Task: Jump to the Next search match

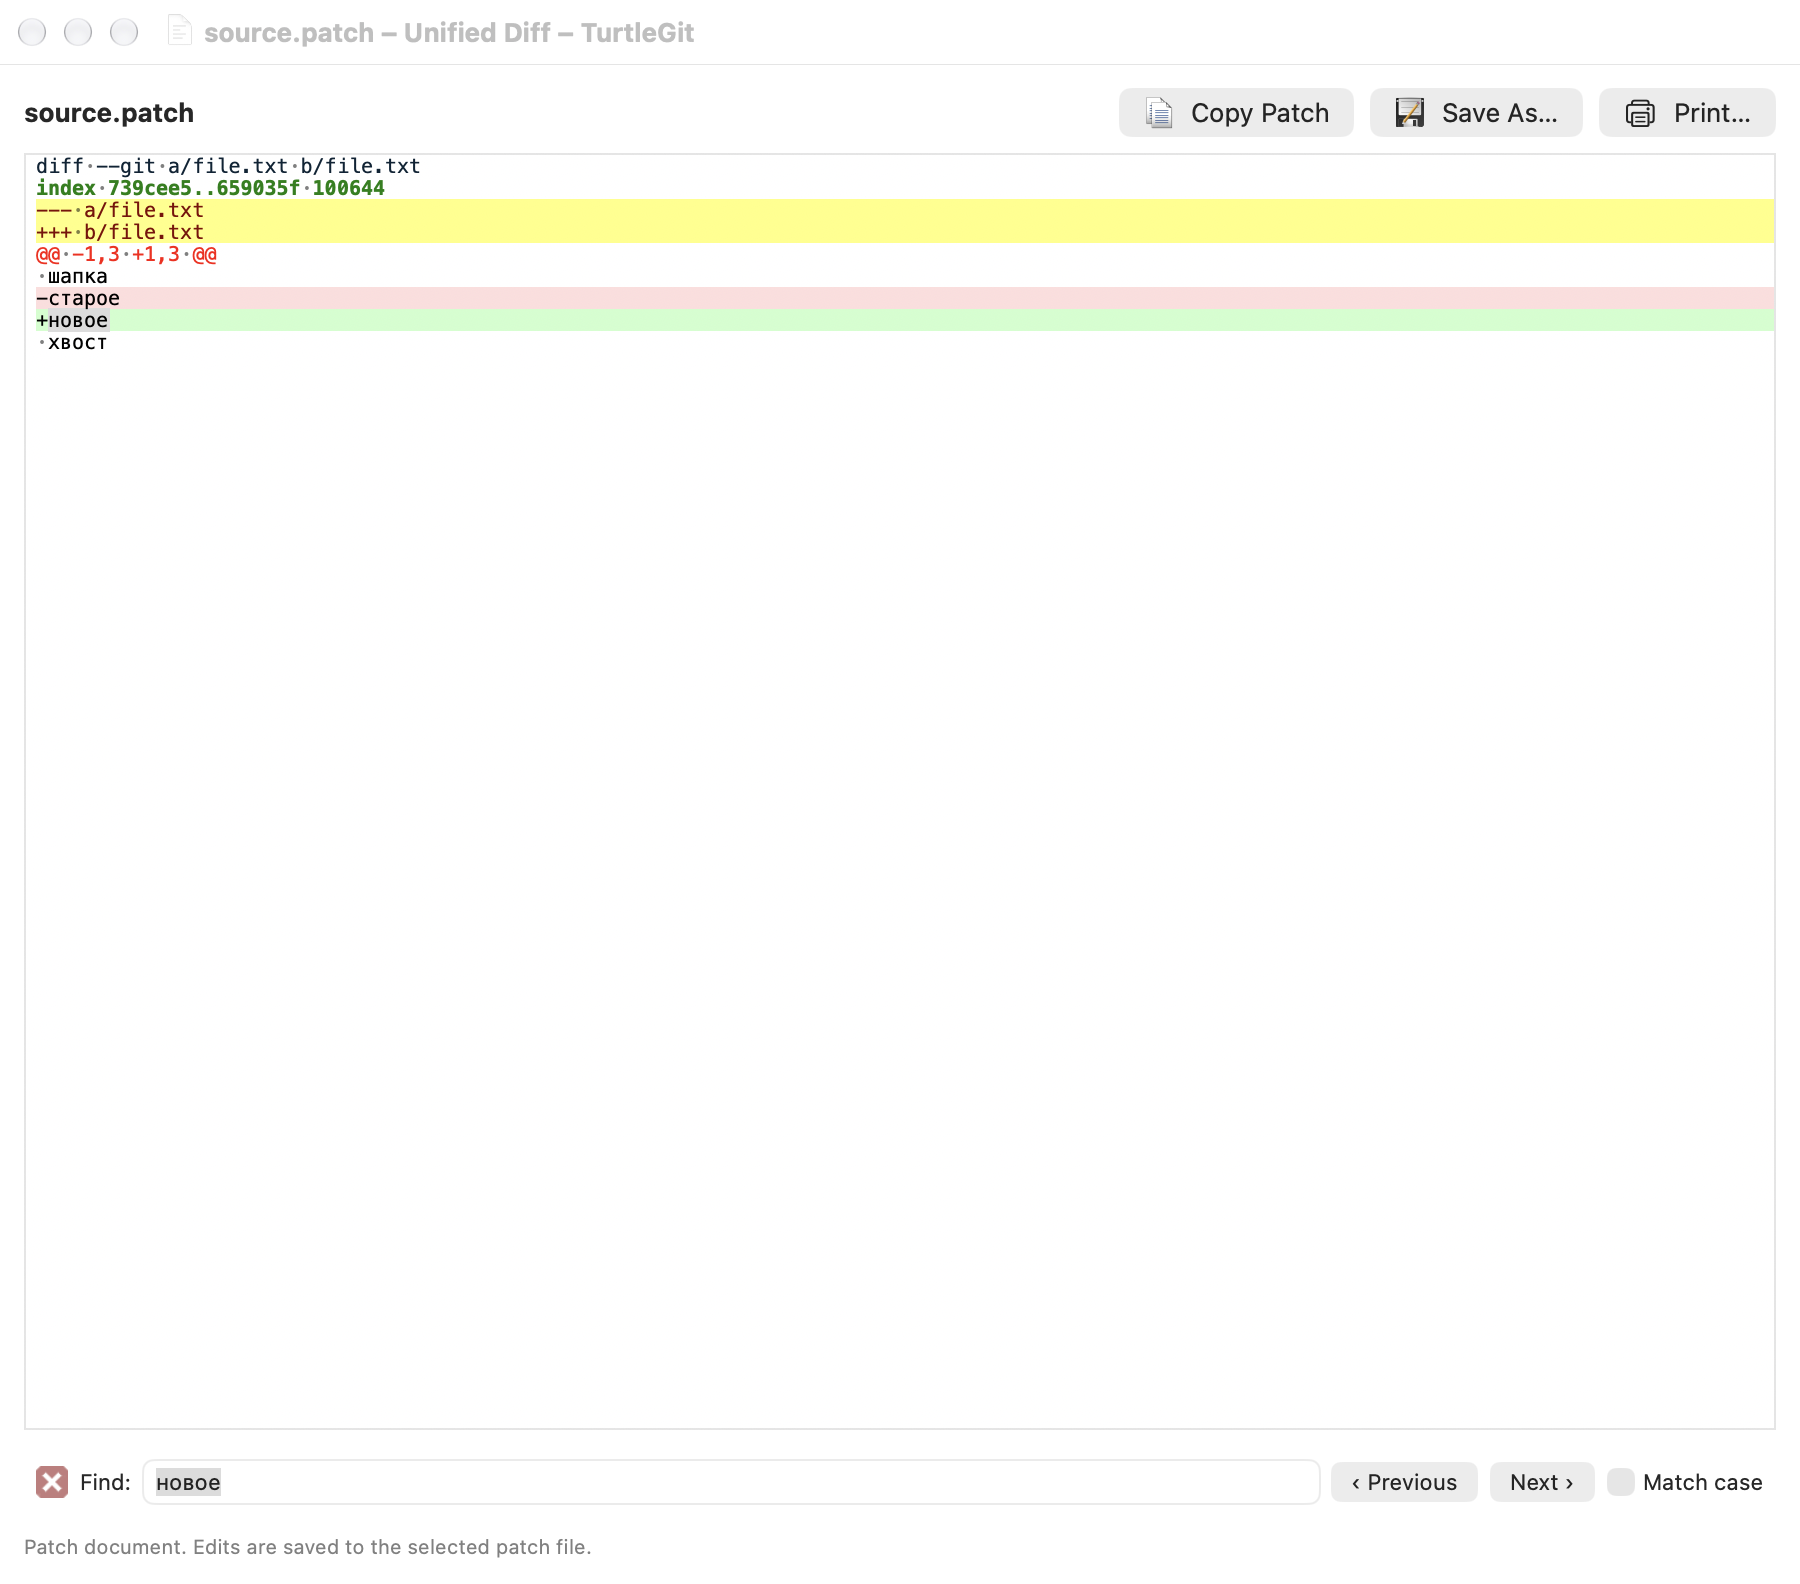Action: click(x=1542, y=1482)
